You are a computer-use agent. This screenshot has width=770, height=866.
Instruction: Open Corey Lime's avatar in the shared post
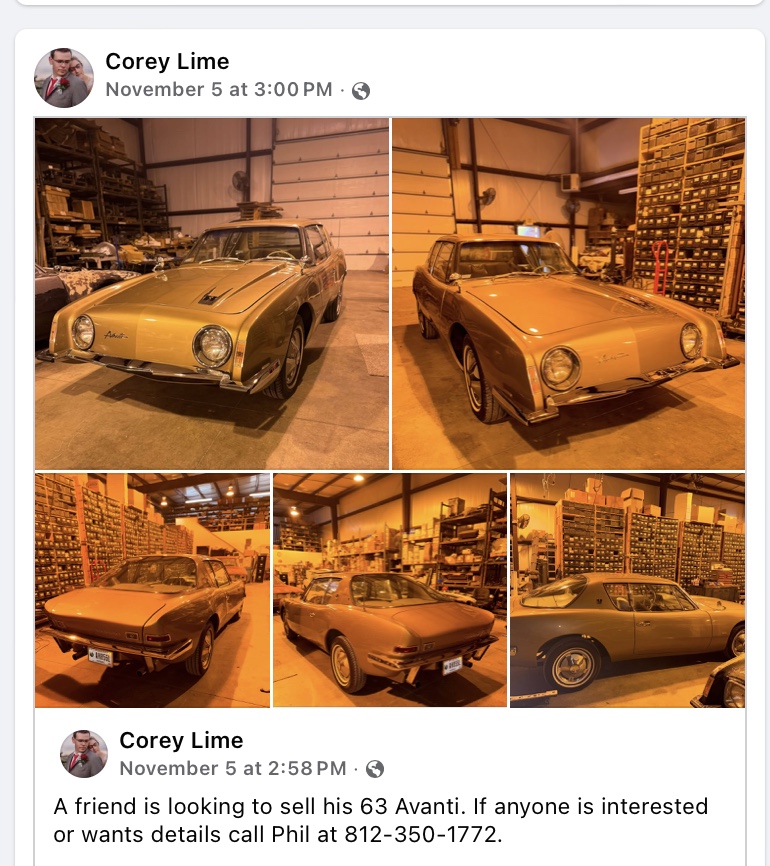click(84, 754)
